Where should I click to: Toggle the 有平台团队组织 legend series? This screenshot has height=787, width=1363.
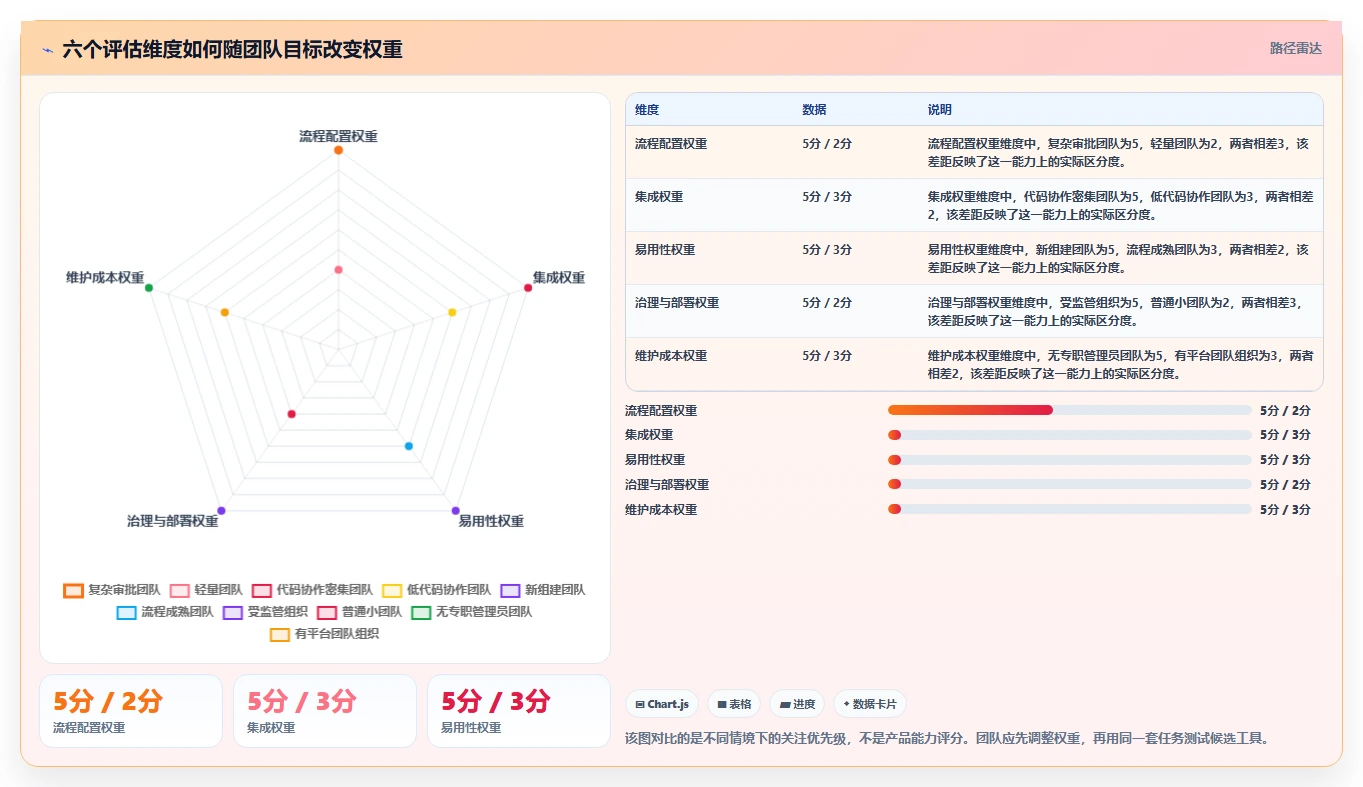point(325,634)
